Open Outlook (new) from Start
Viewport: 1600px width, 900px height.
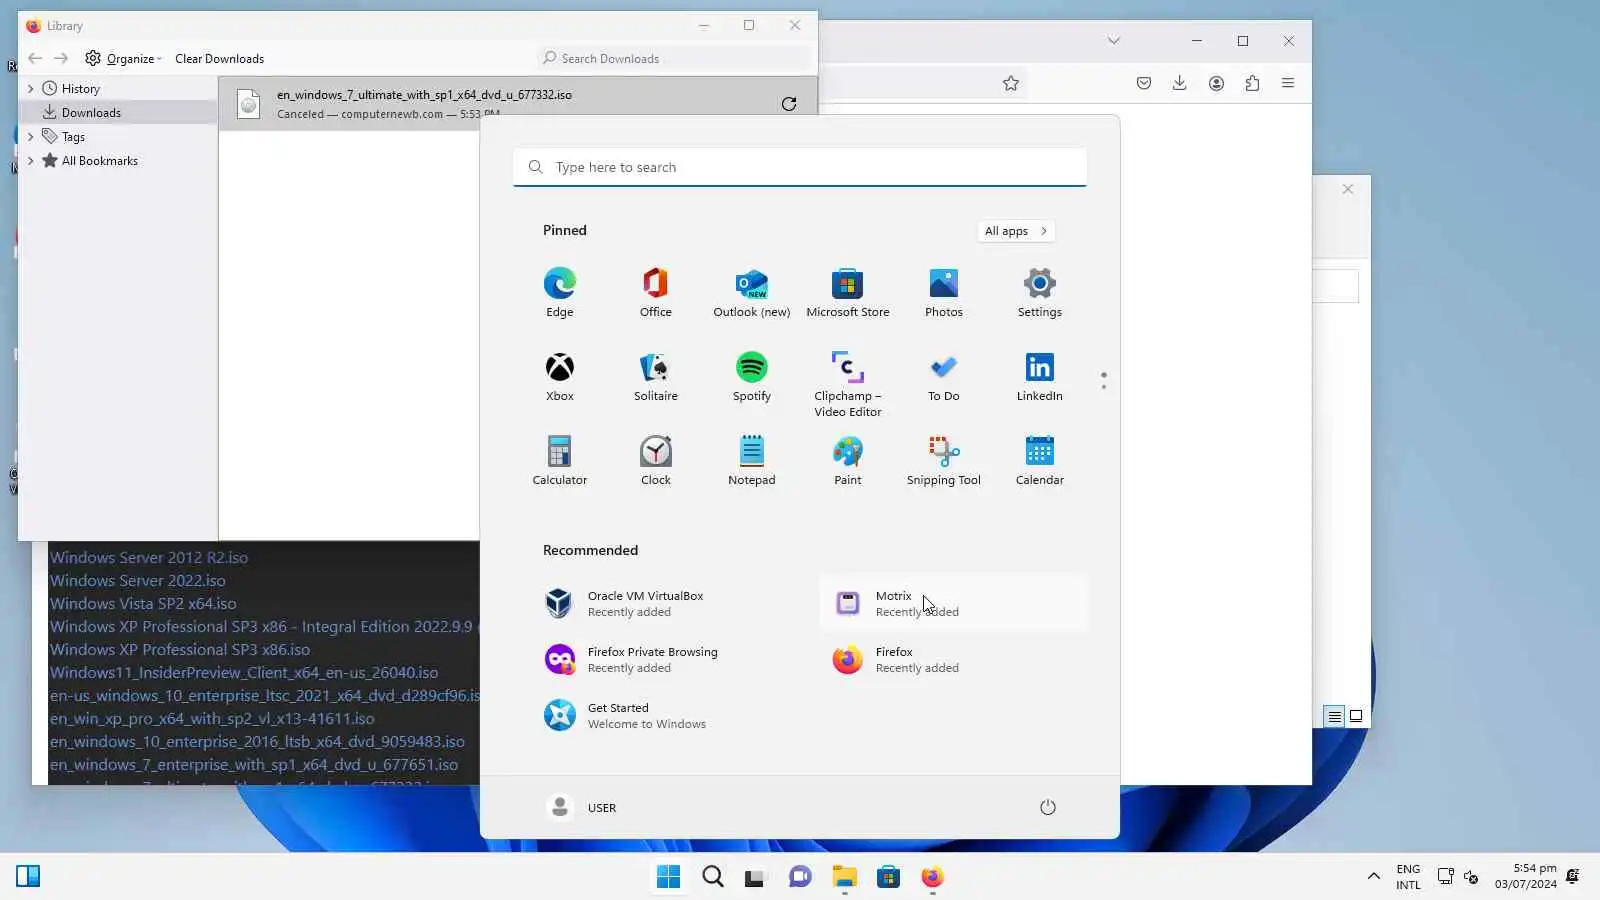click(x=752, y=292)
